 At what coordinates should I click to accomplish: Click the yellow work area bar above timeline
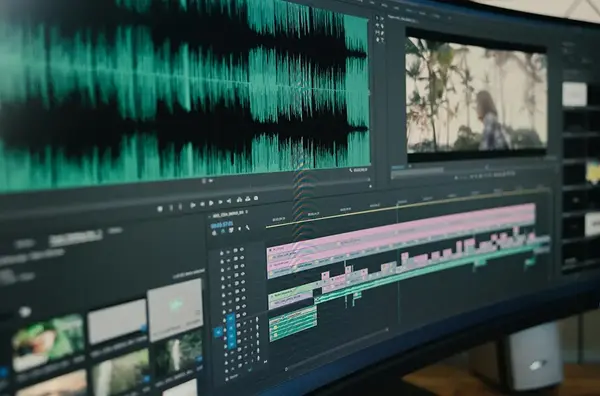[x=406, y=207]
